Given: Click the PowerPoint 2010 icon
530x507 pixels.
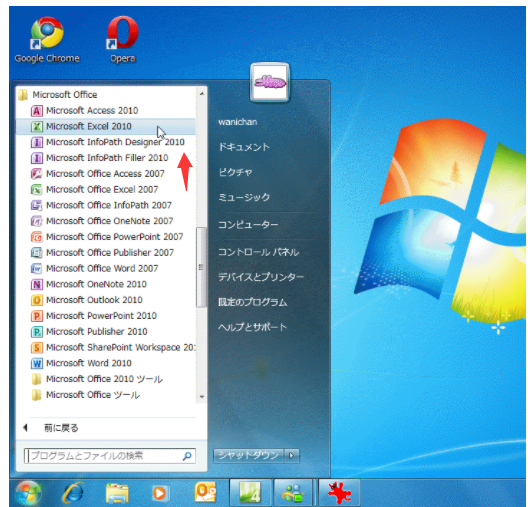Looking at the screenshot, I should click(x=37, y=316).
